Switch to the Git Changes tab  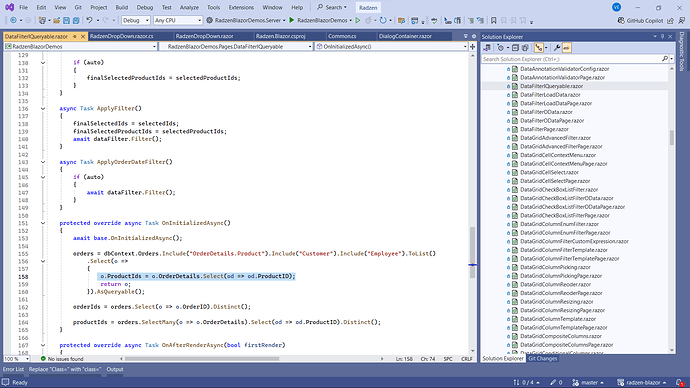click(x=543, y=359)
